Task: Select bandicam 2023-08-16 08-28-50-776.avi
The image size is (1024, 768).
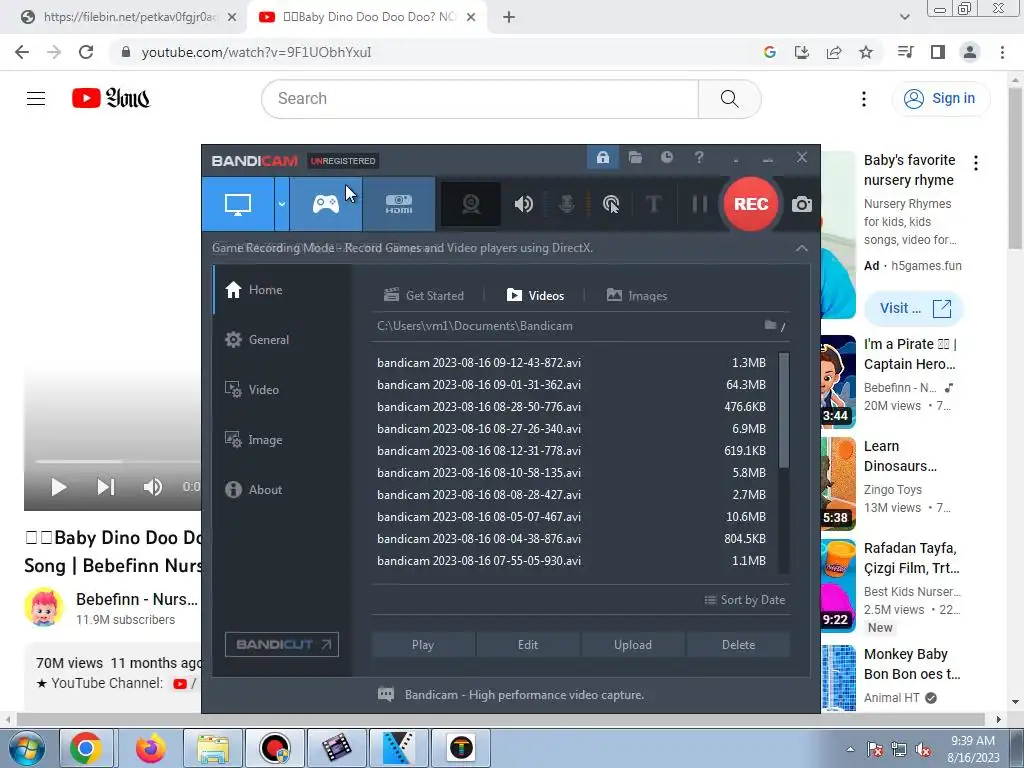Action: tap(571, 407)
